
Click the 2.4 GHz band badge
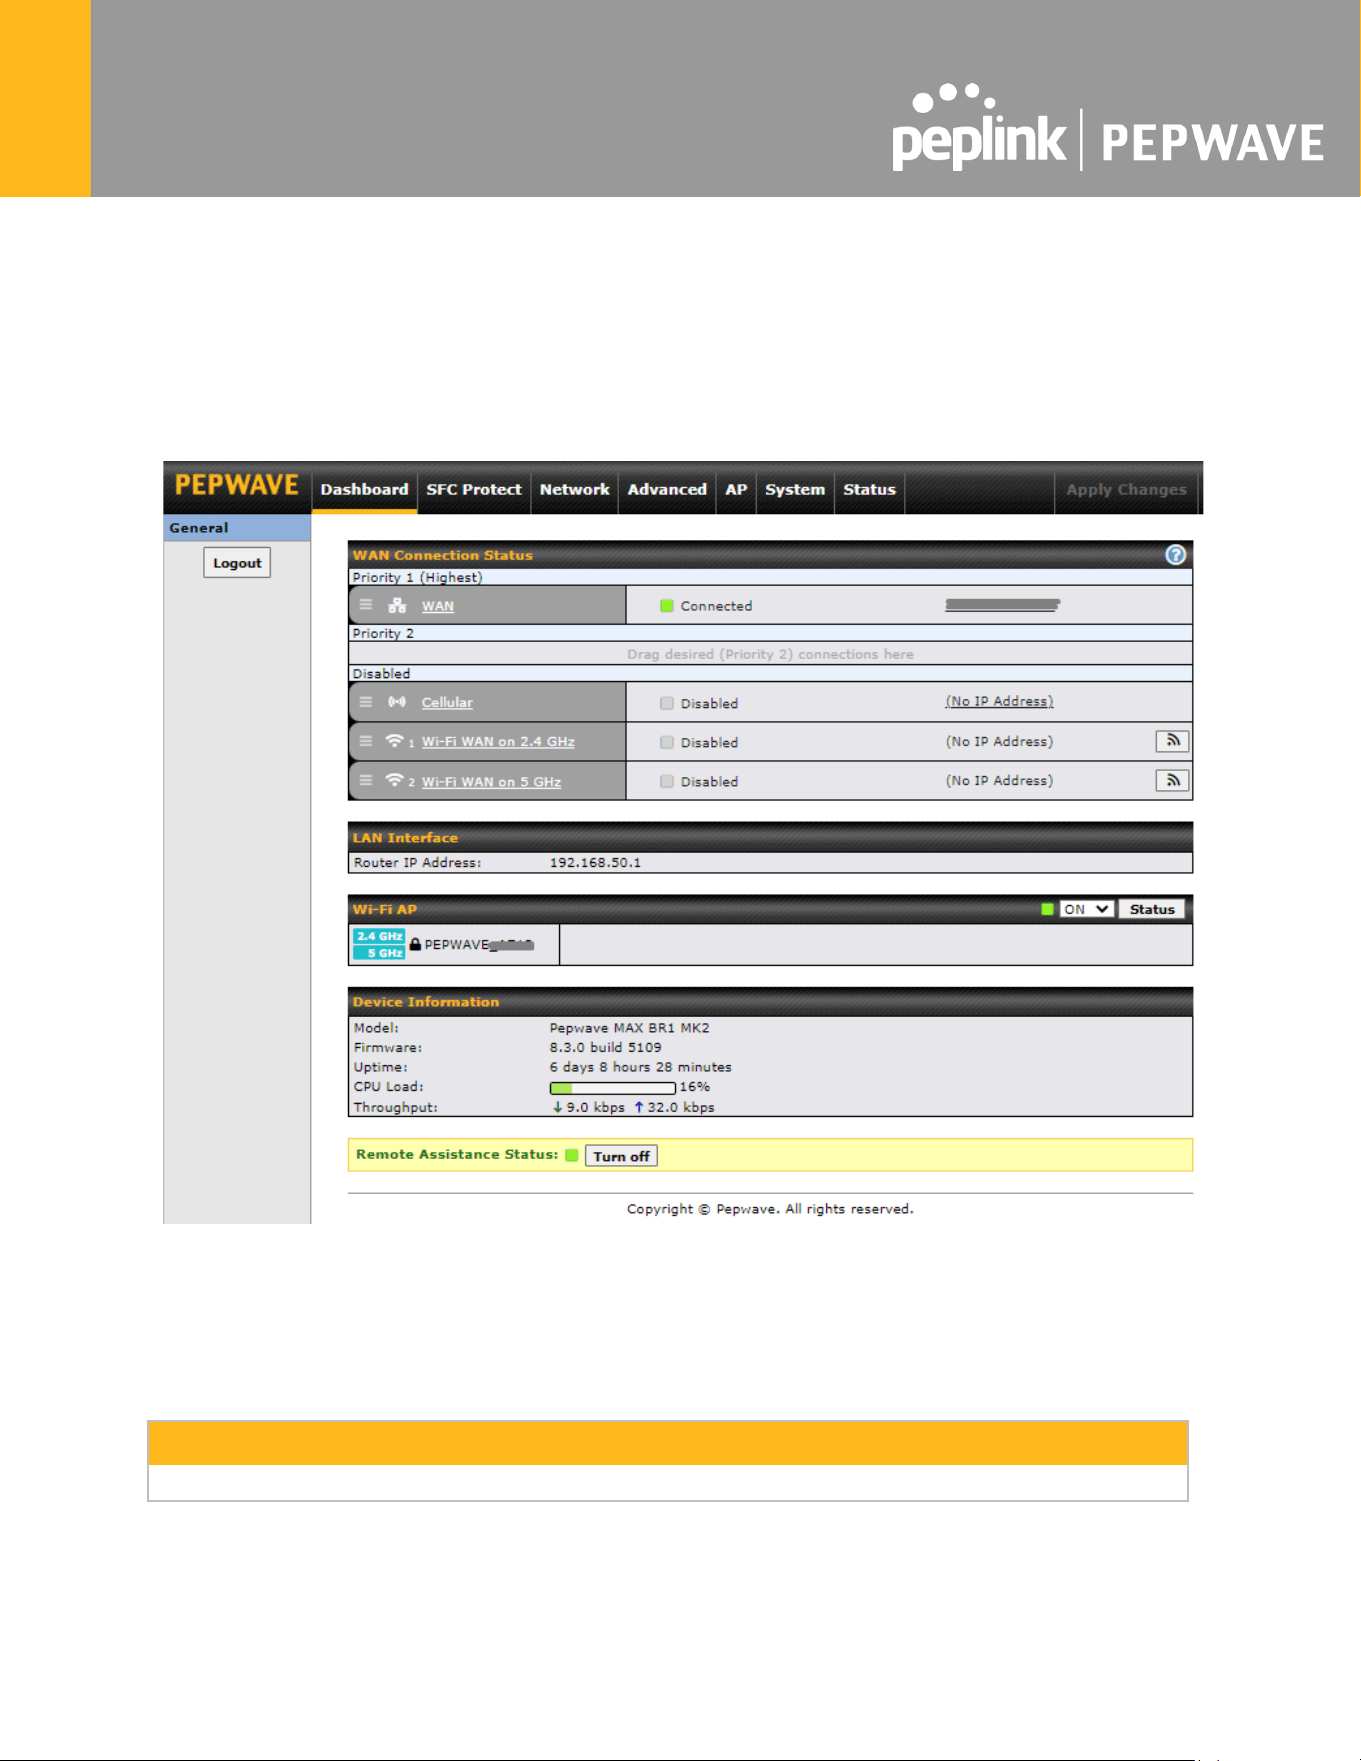[379, 936]
